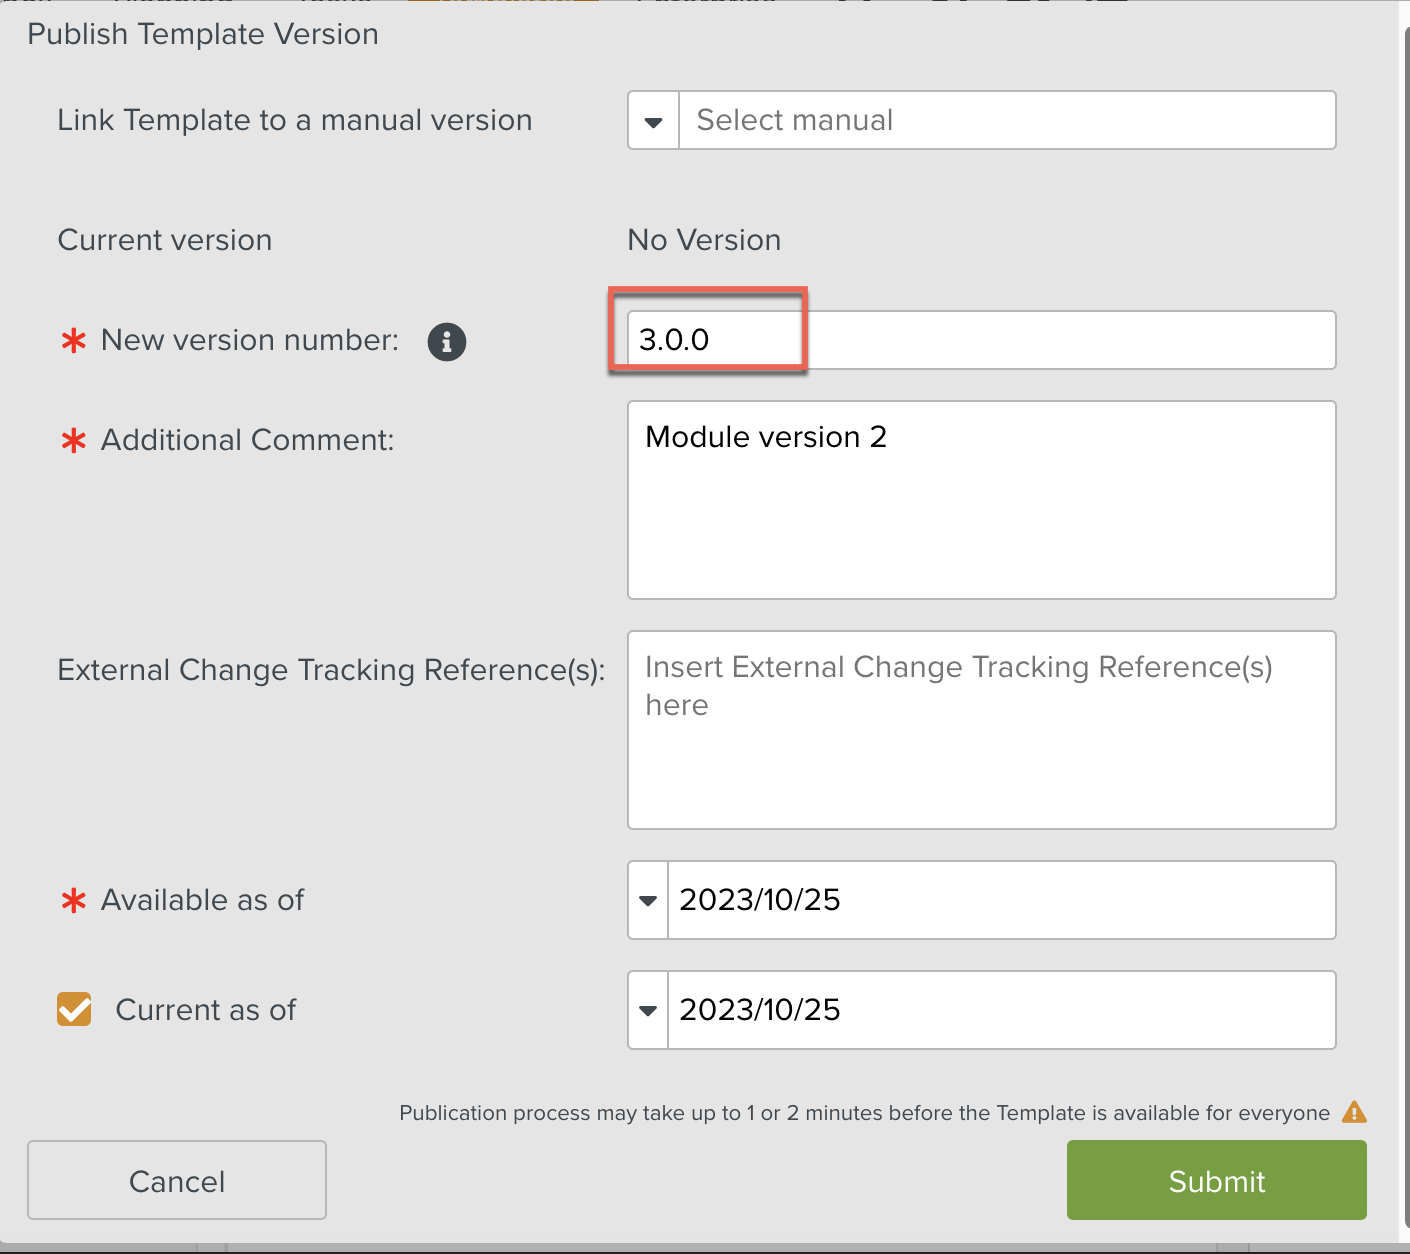The width and height of the screenshot is (1410, 1254).
Task: Click the New version number label
Action: 249,340
